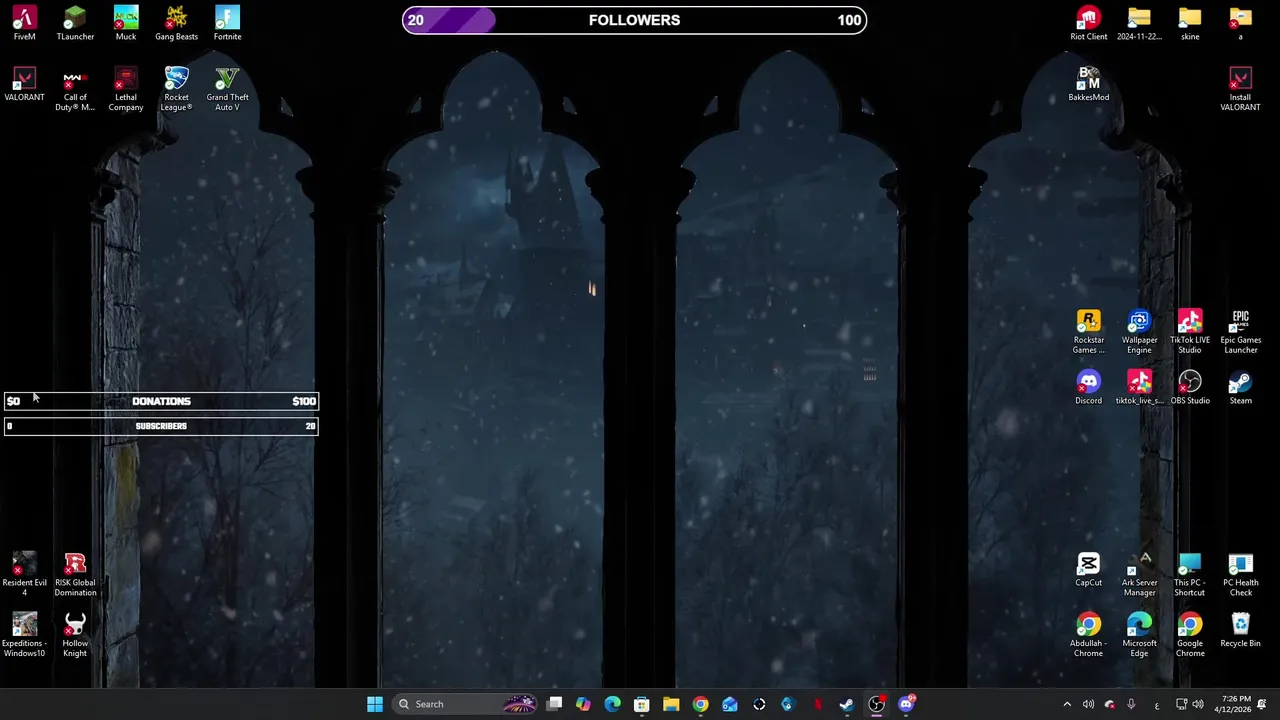Open TikTok LIVE Studio shortcut
Viewport: 1280px width, 720px height.
[x=1190, y=333]
